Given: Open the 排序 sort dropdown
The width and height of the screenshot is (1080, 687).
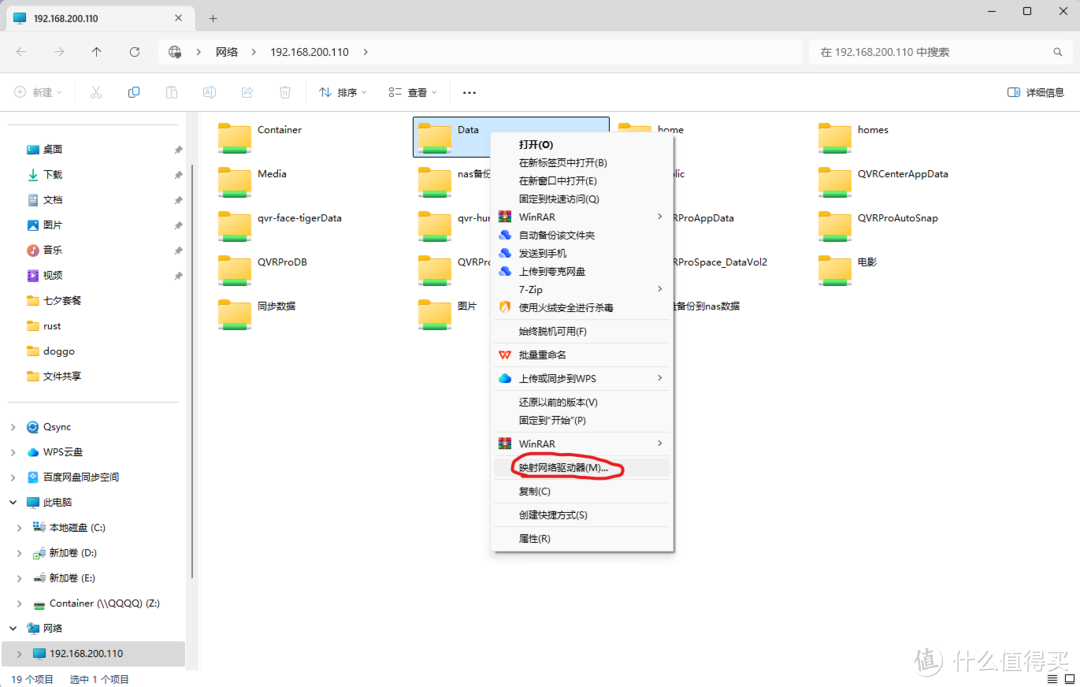Looking at the screenshot, I should [x=342, y=92].
